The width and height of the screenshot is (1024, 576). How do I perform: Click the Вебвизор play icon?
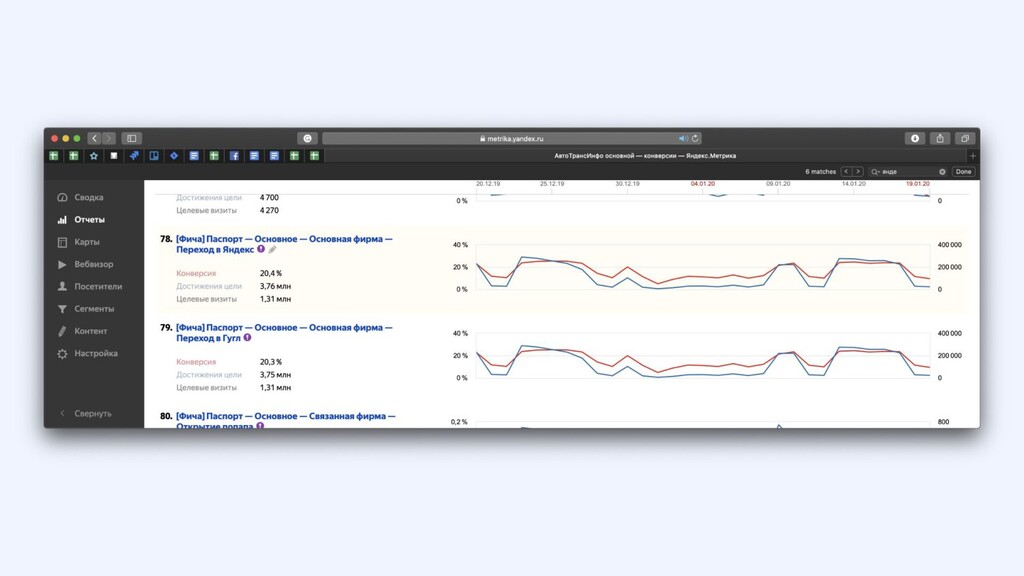(62, 264)
